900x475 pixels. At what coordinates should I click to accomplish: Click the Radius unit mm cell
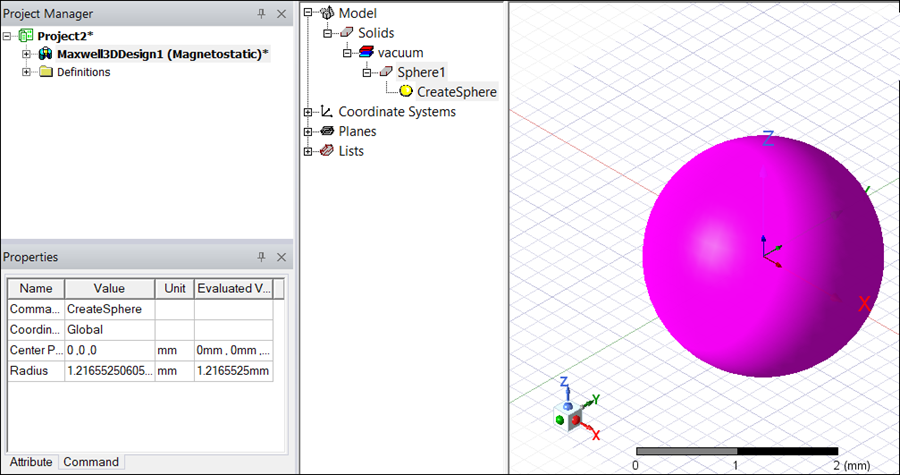pos(174,371)
